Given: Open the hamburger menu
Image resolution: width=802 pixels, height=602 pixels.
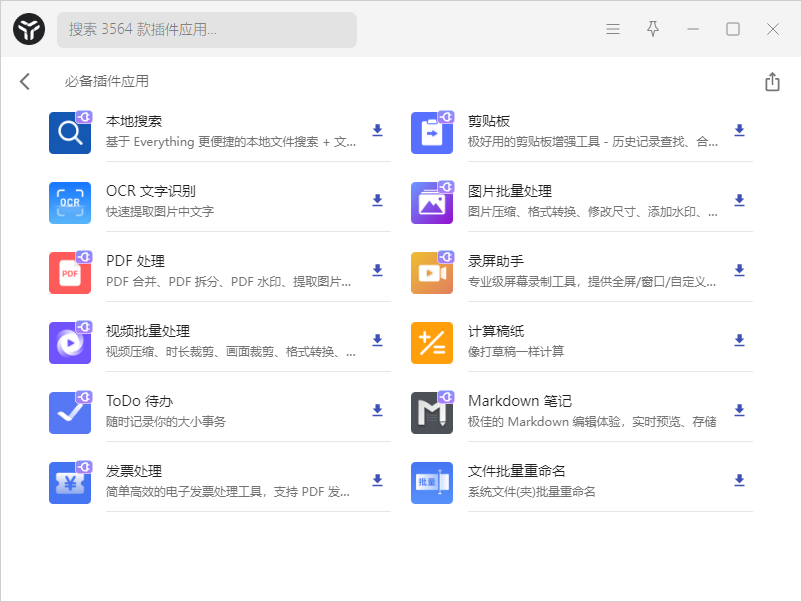Looking at the screenshot, I should (612, 29).
